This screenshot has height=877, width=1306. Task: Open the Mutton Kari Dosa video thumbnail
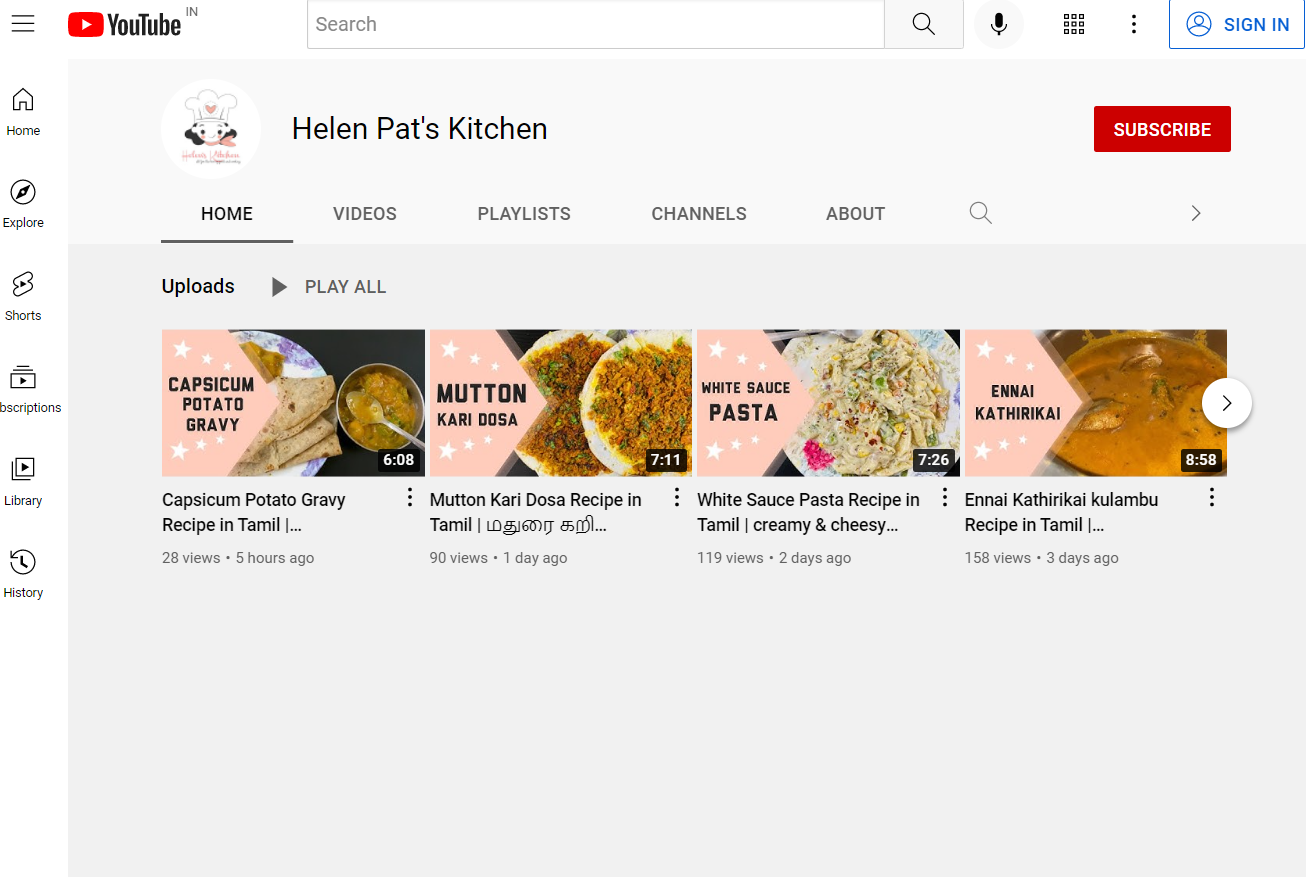coord(560,402)
